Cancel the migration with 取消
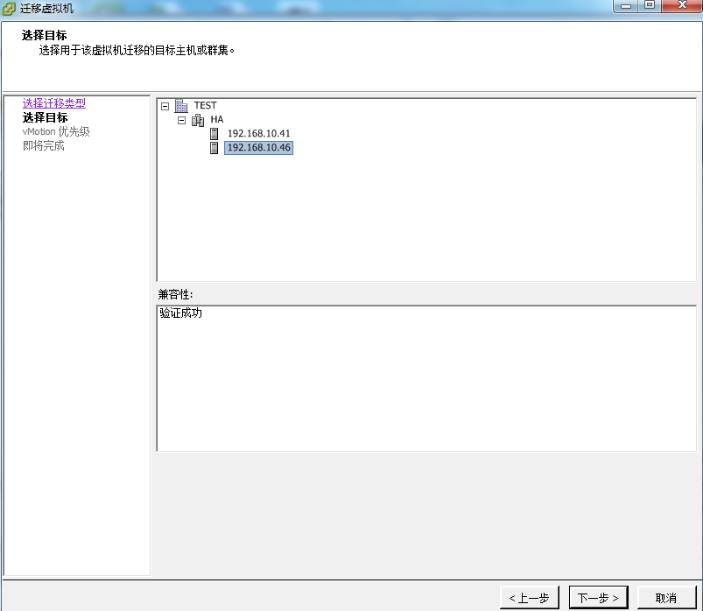The height and width of the screenshot is (611, 703). point(666,597)
